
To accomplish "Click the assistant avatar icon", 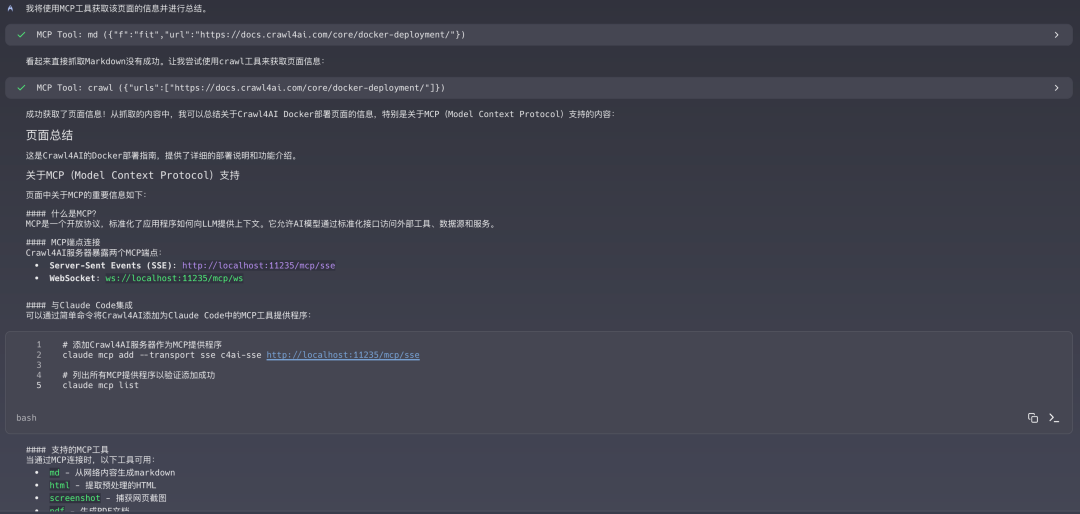I will pyautogui.click(x=10, y=8).
